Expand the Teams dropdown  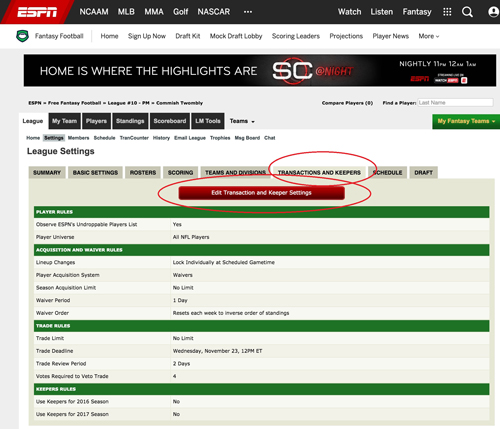click(242, 121)
